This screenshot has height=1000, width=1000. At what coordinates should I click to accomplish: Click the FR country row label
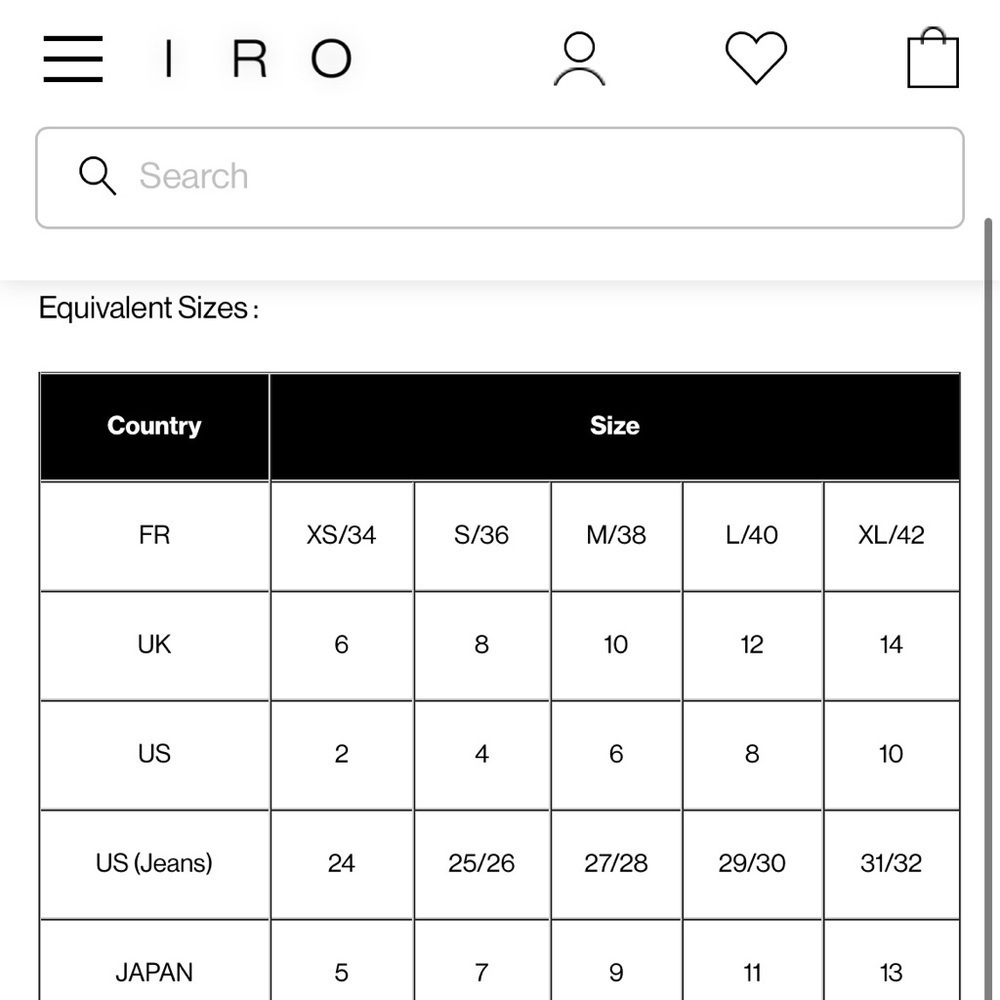coord(154,536)
